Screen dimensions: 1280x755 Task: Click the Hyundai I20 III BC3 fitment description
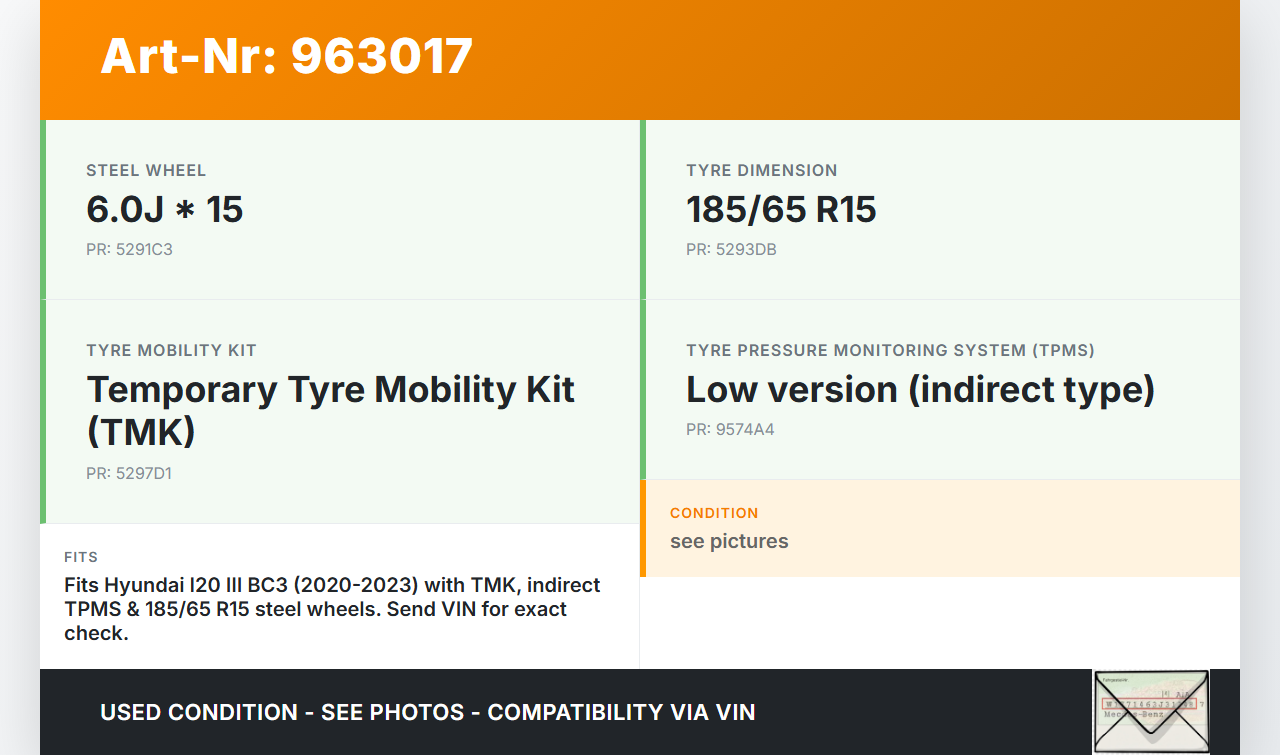332,609
